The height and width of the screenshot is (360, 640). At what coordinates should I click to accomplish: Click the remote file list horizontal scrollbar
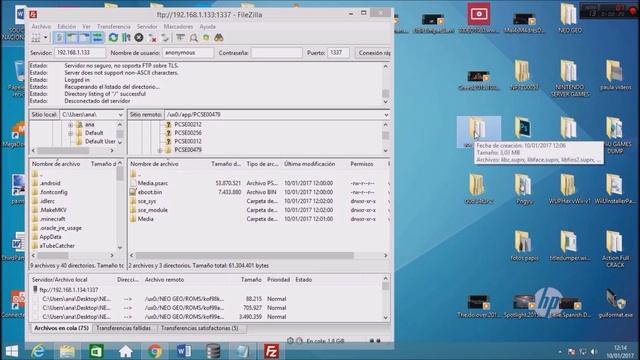245,255
